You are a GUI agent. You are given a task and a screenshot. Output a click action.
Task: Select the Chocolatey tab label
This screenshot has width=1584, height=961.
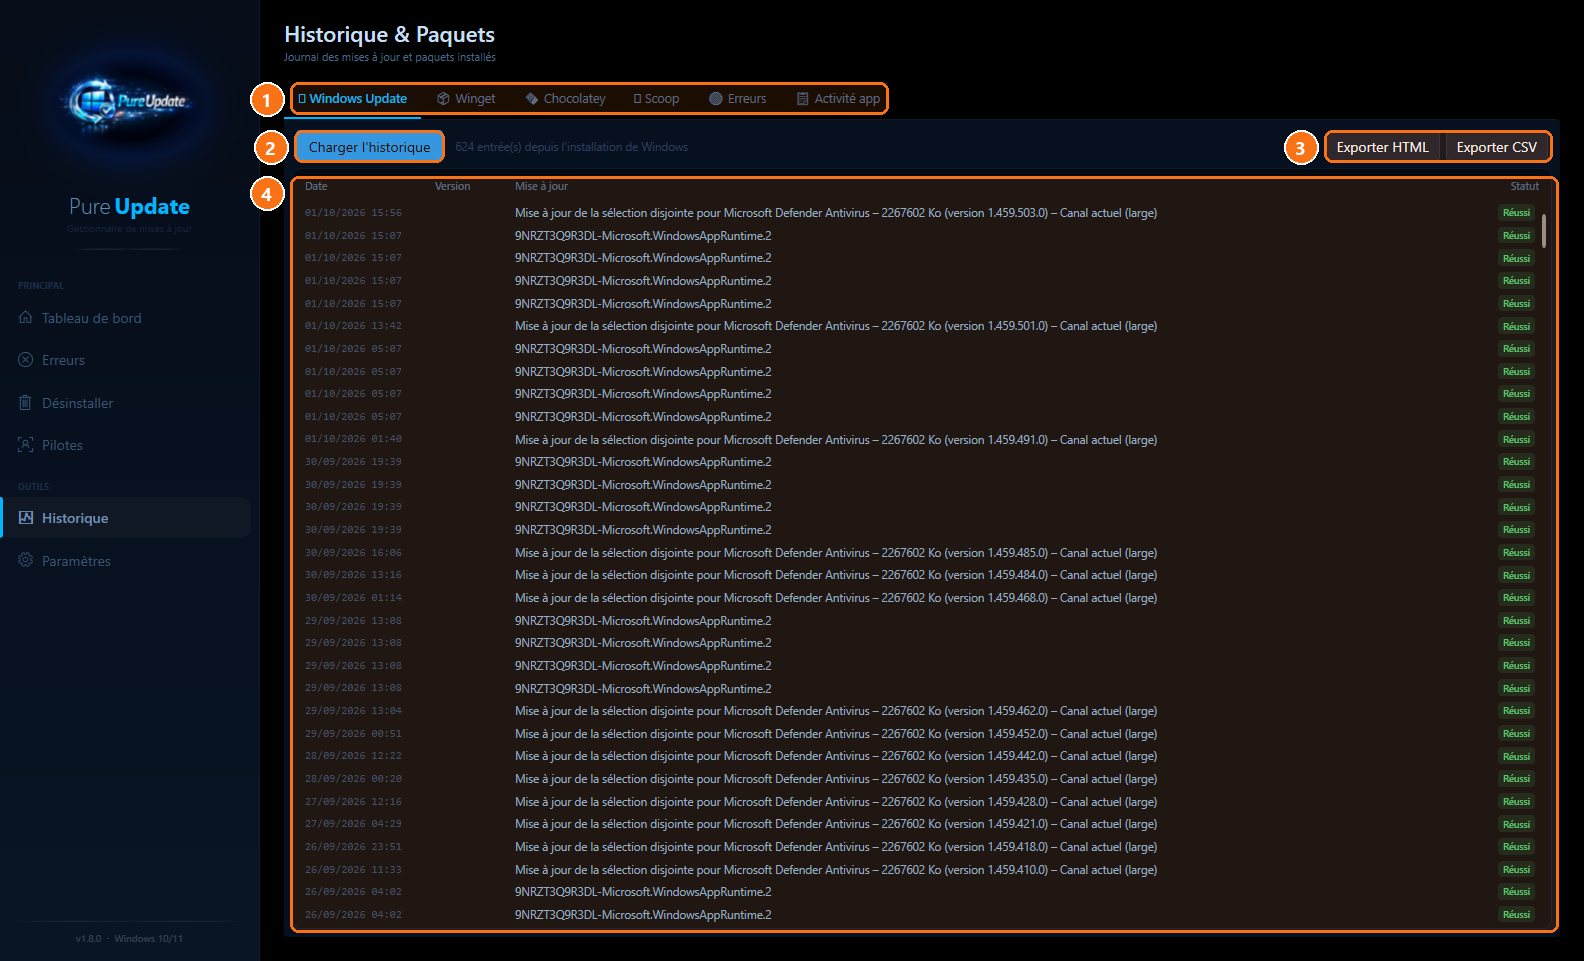point(575,99)
